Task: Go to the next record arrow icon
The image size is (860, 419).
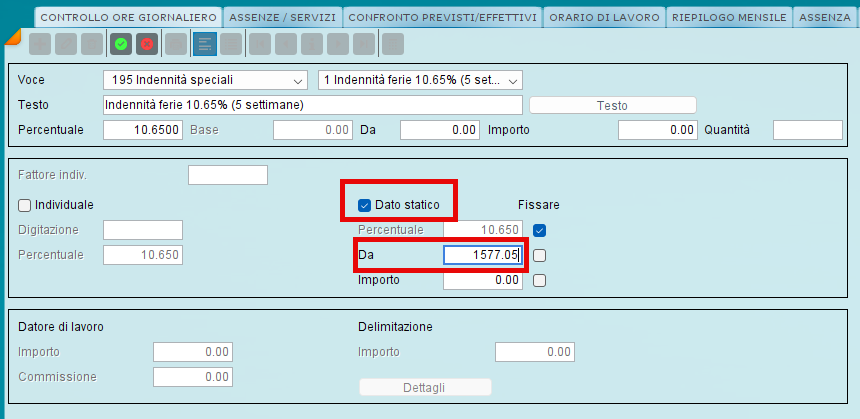Action: pos(338,44)
